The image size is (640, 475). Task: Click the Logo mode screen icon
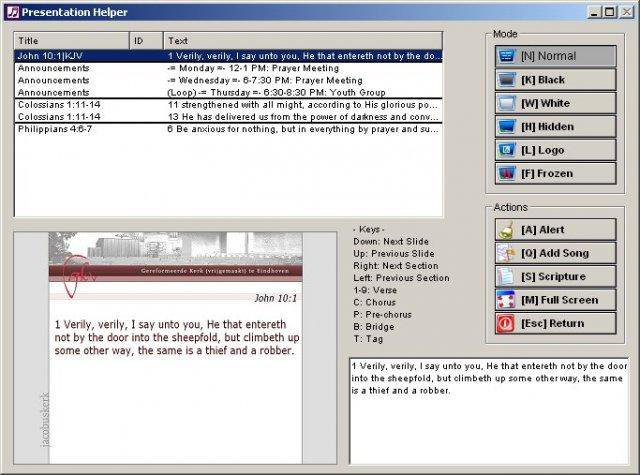(507, 150)
